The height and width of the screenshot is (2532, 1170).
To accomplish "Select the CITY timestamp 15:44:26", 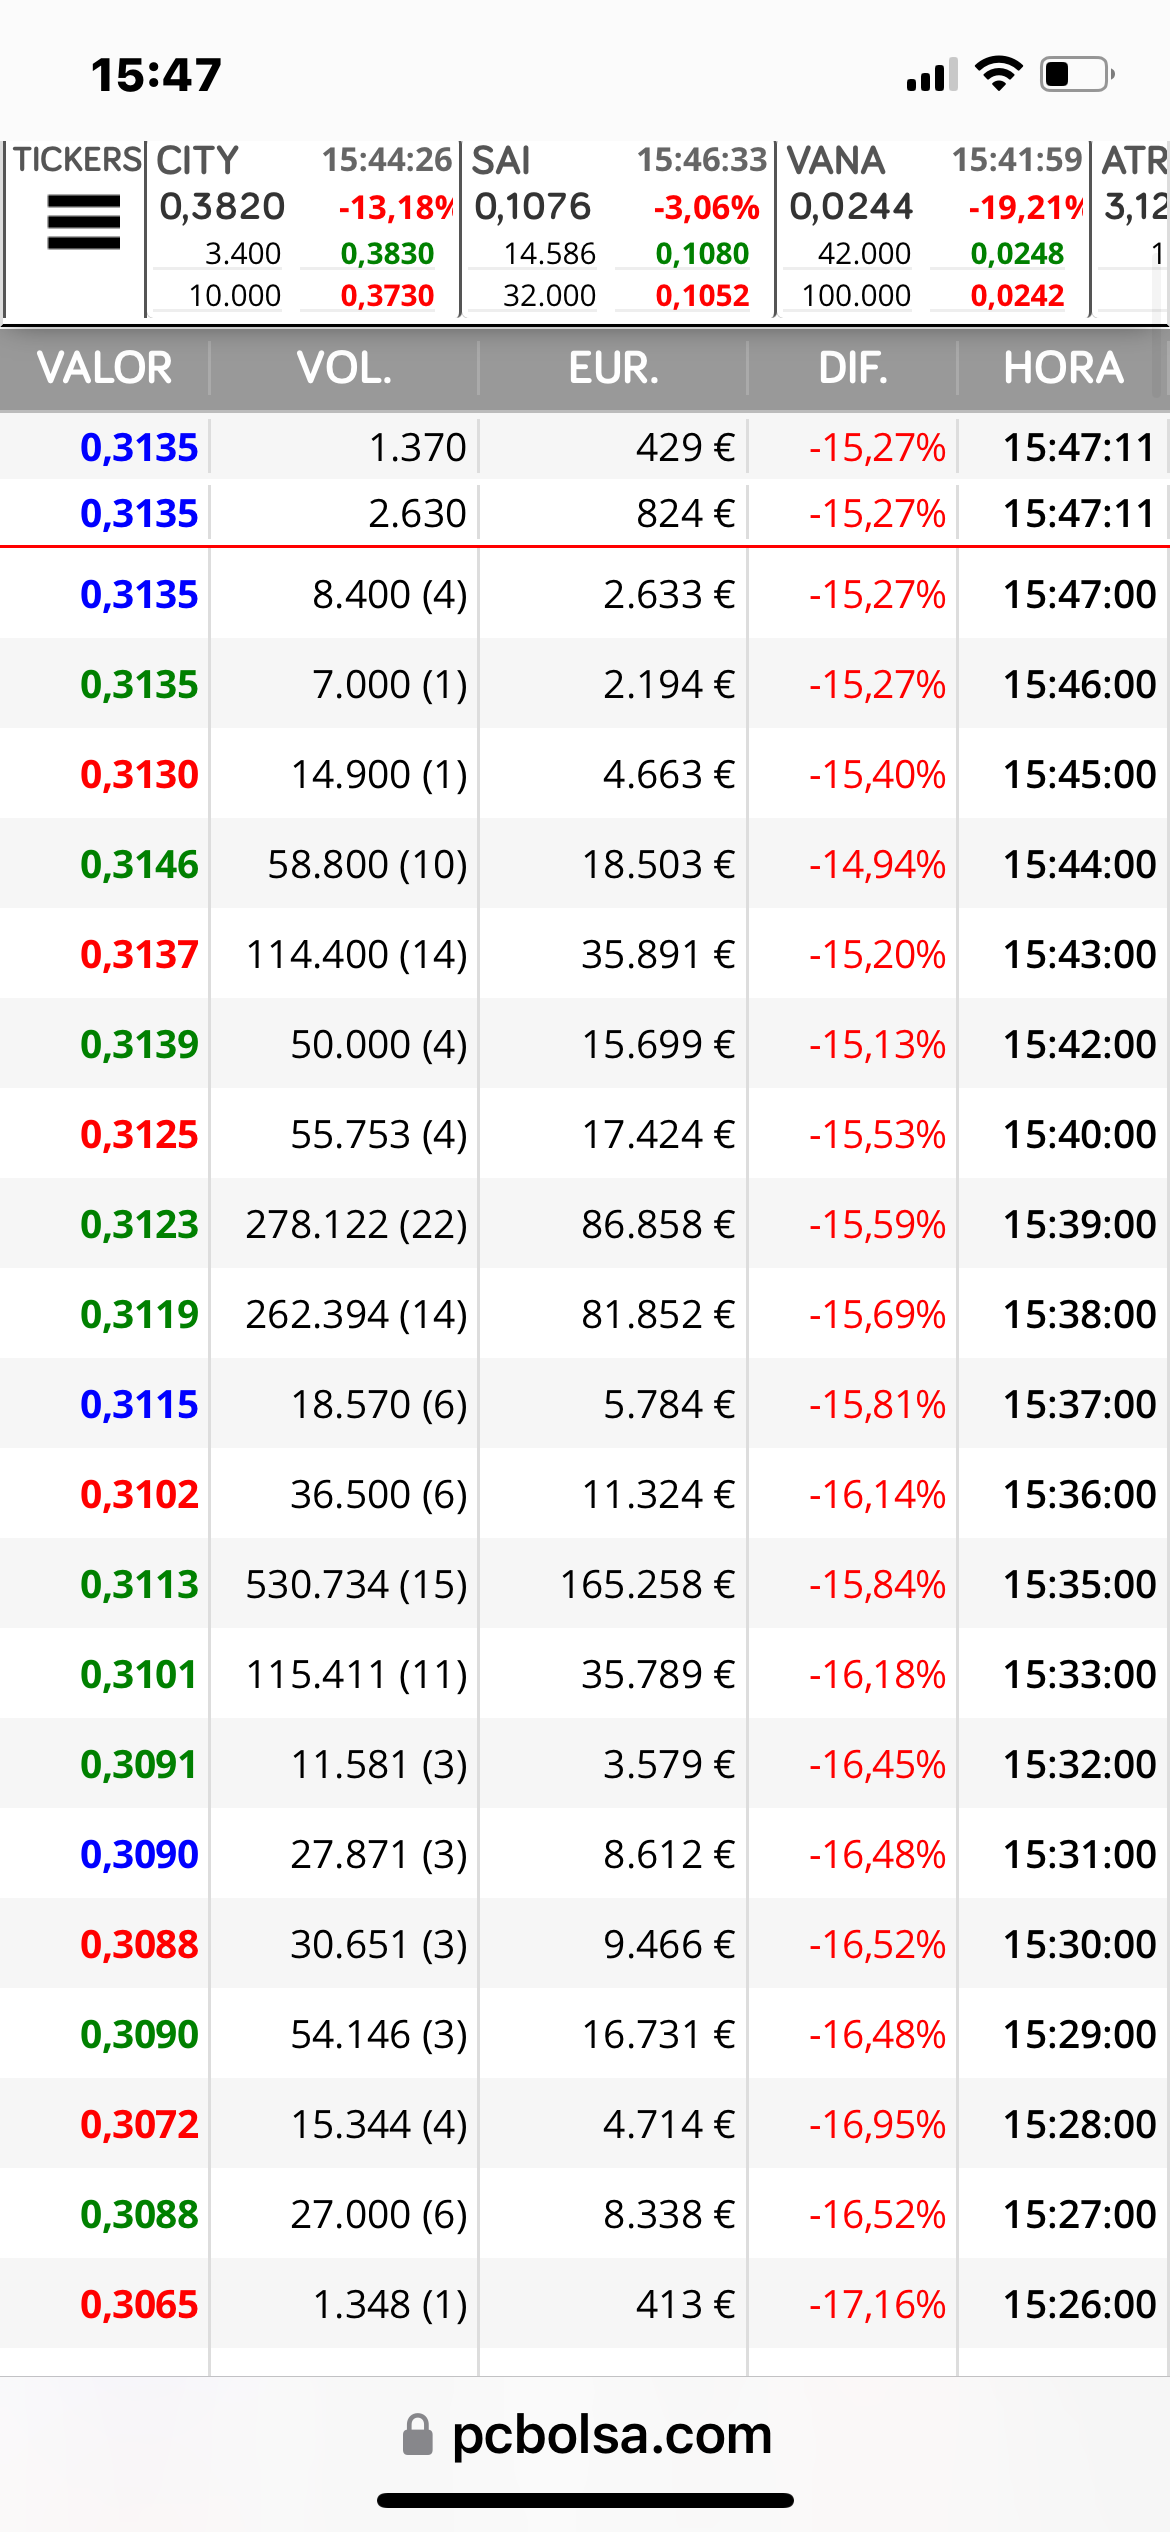I will tap(387, 160).
